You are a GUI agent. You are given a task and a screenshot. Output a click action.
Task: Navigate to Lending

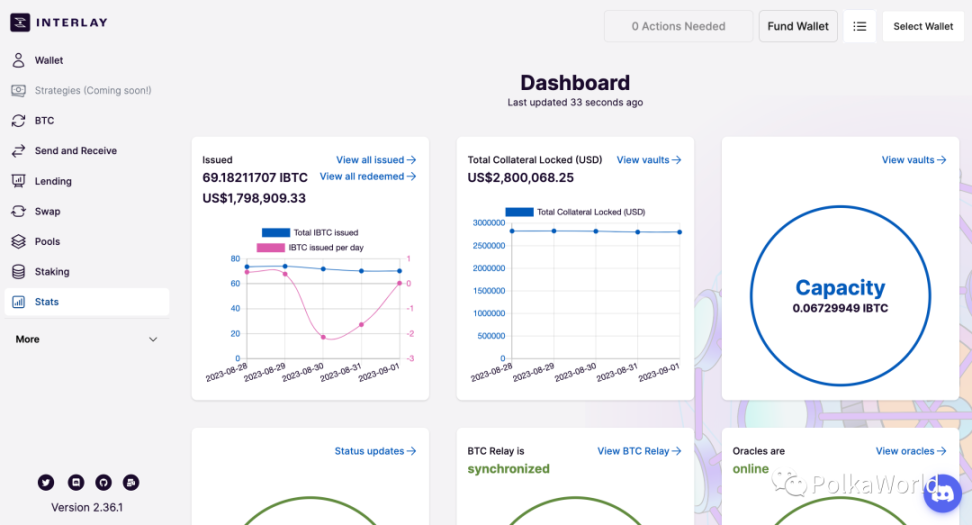[87, 181]
